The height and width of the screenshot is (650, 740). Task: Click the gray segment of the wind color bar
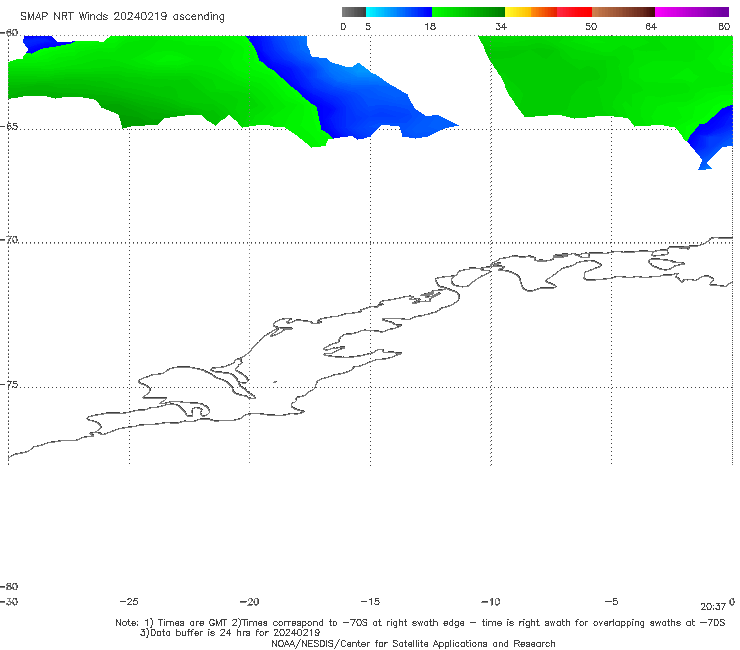pyautogui.click(x=353, y=12)
